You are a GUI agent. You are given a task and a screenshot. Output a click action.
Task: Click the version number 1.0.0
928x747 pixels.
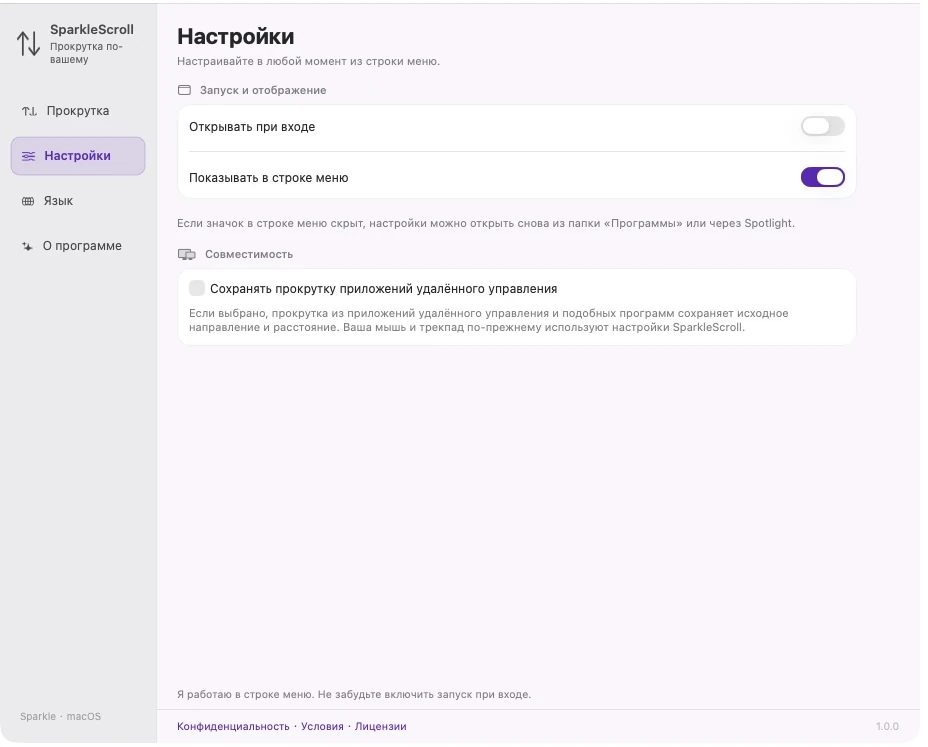(887, 726)
